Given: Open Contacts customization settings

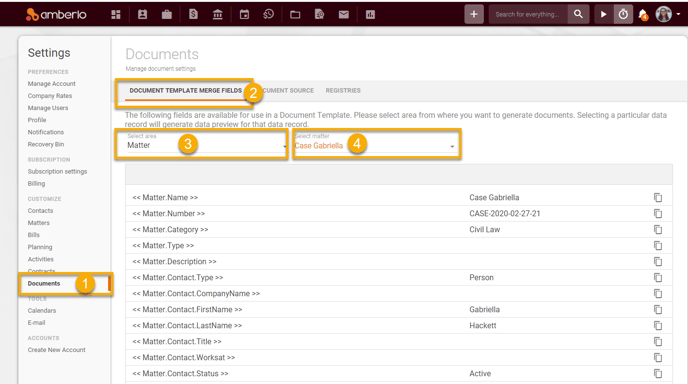Looking at the screenshot, I should click(x=40, y=211).
